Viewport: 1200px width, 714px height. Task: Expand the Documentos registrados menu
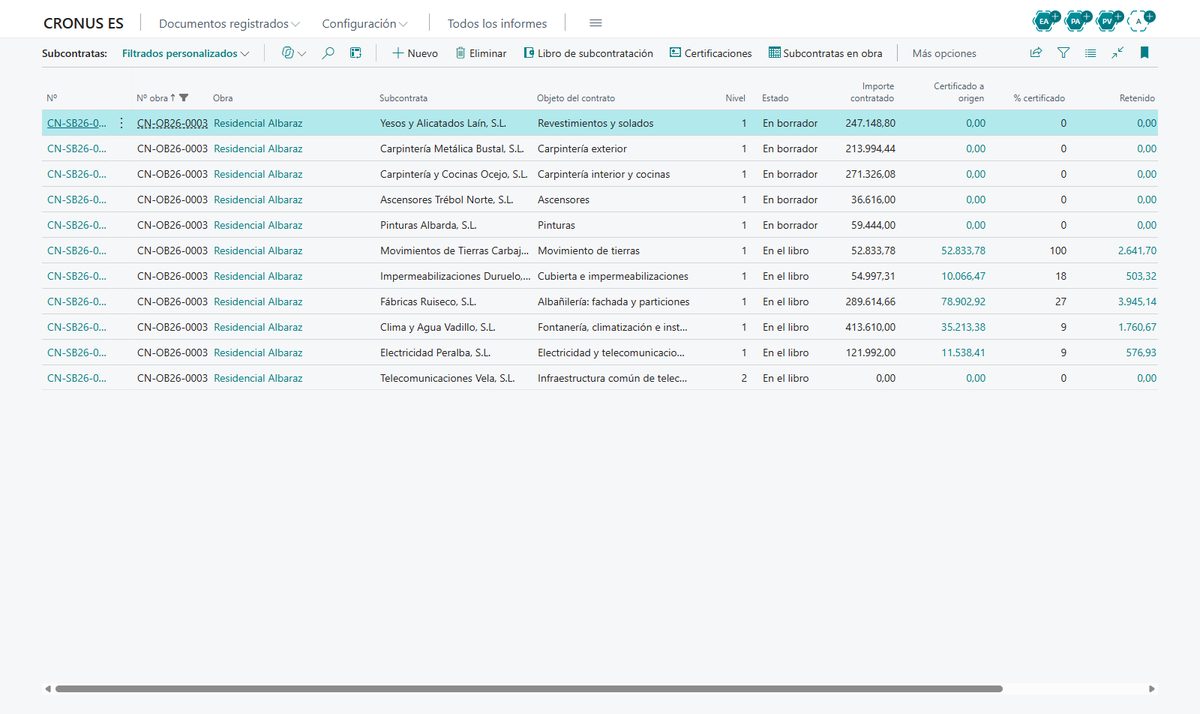(x=229, y=23)
